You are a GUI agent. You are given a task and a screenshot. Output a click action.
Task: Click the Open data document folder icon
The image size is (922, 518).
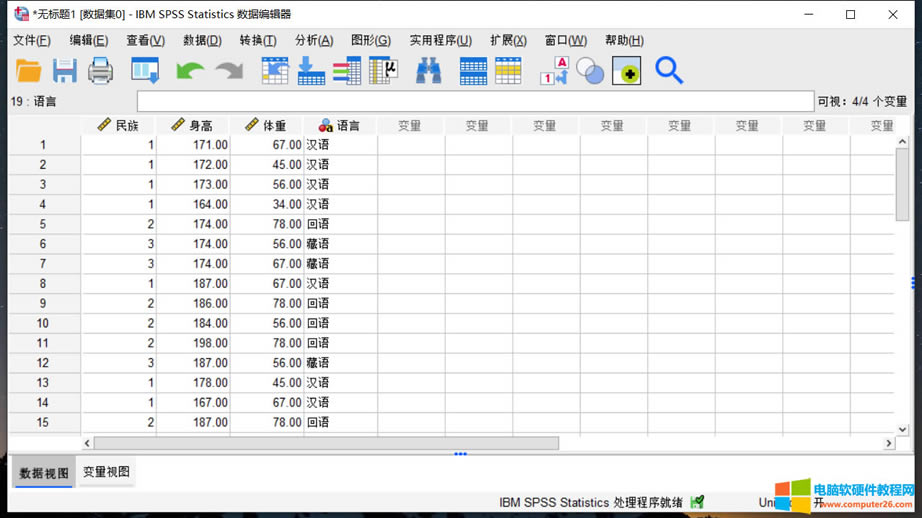click(x=28, y=71)
